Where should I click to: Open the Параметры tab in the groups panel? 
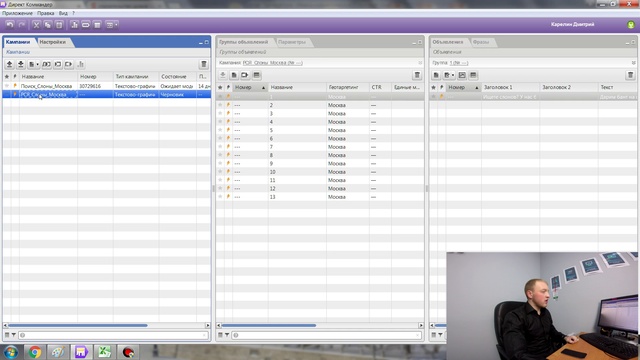click(x=292, y=42)
